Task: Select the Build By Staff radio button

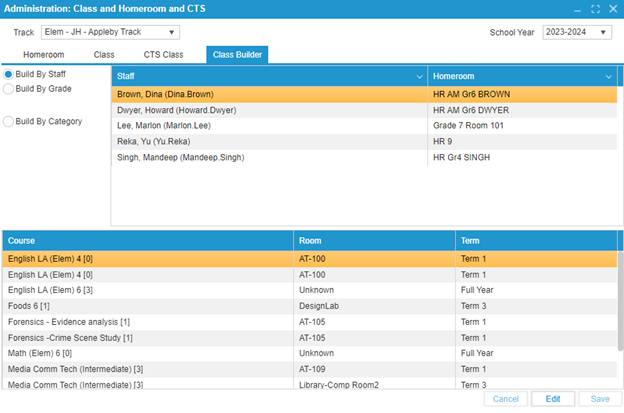Action: 9,75
